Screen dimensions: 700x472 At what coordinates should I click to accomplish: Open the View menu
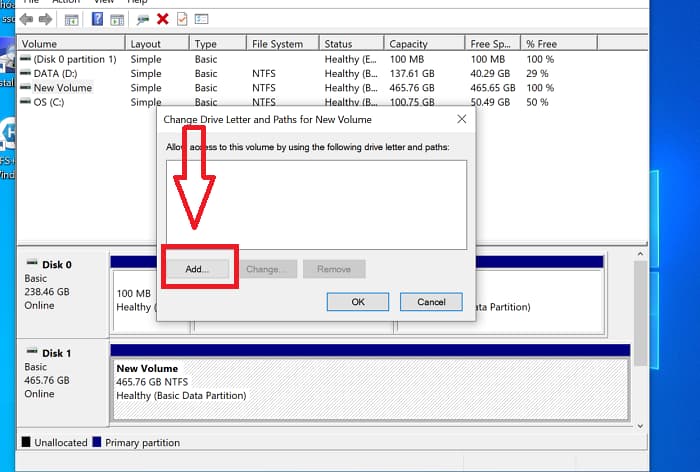point(102,2)
